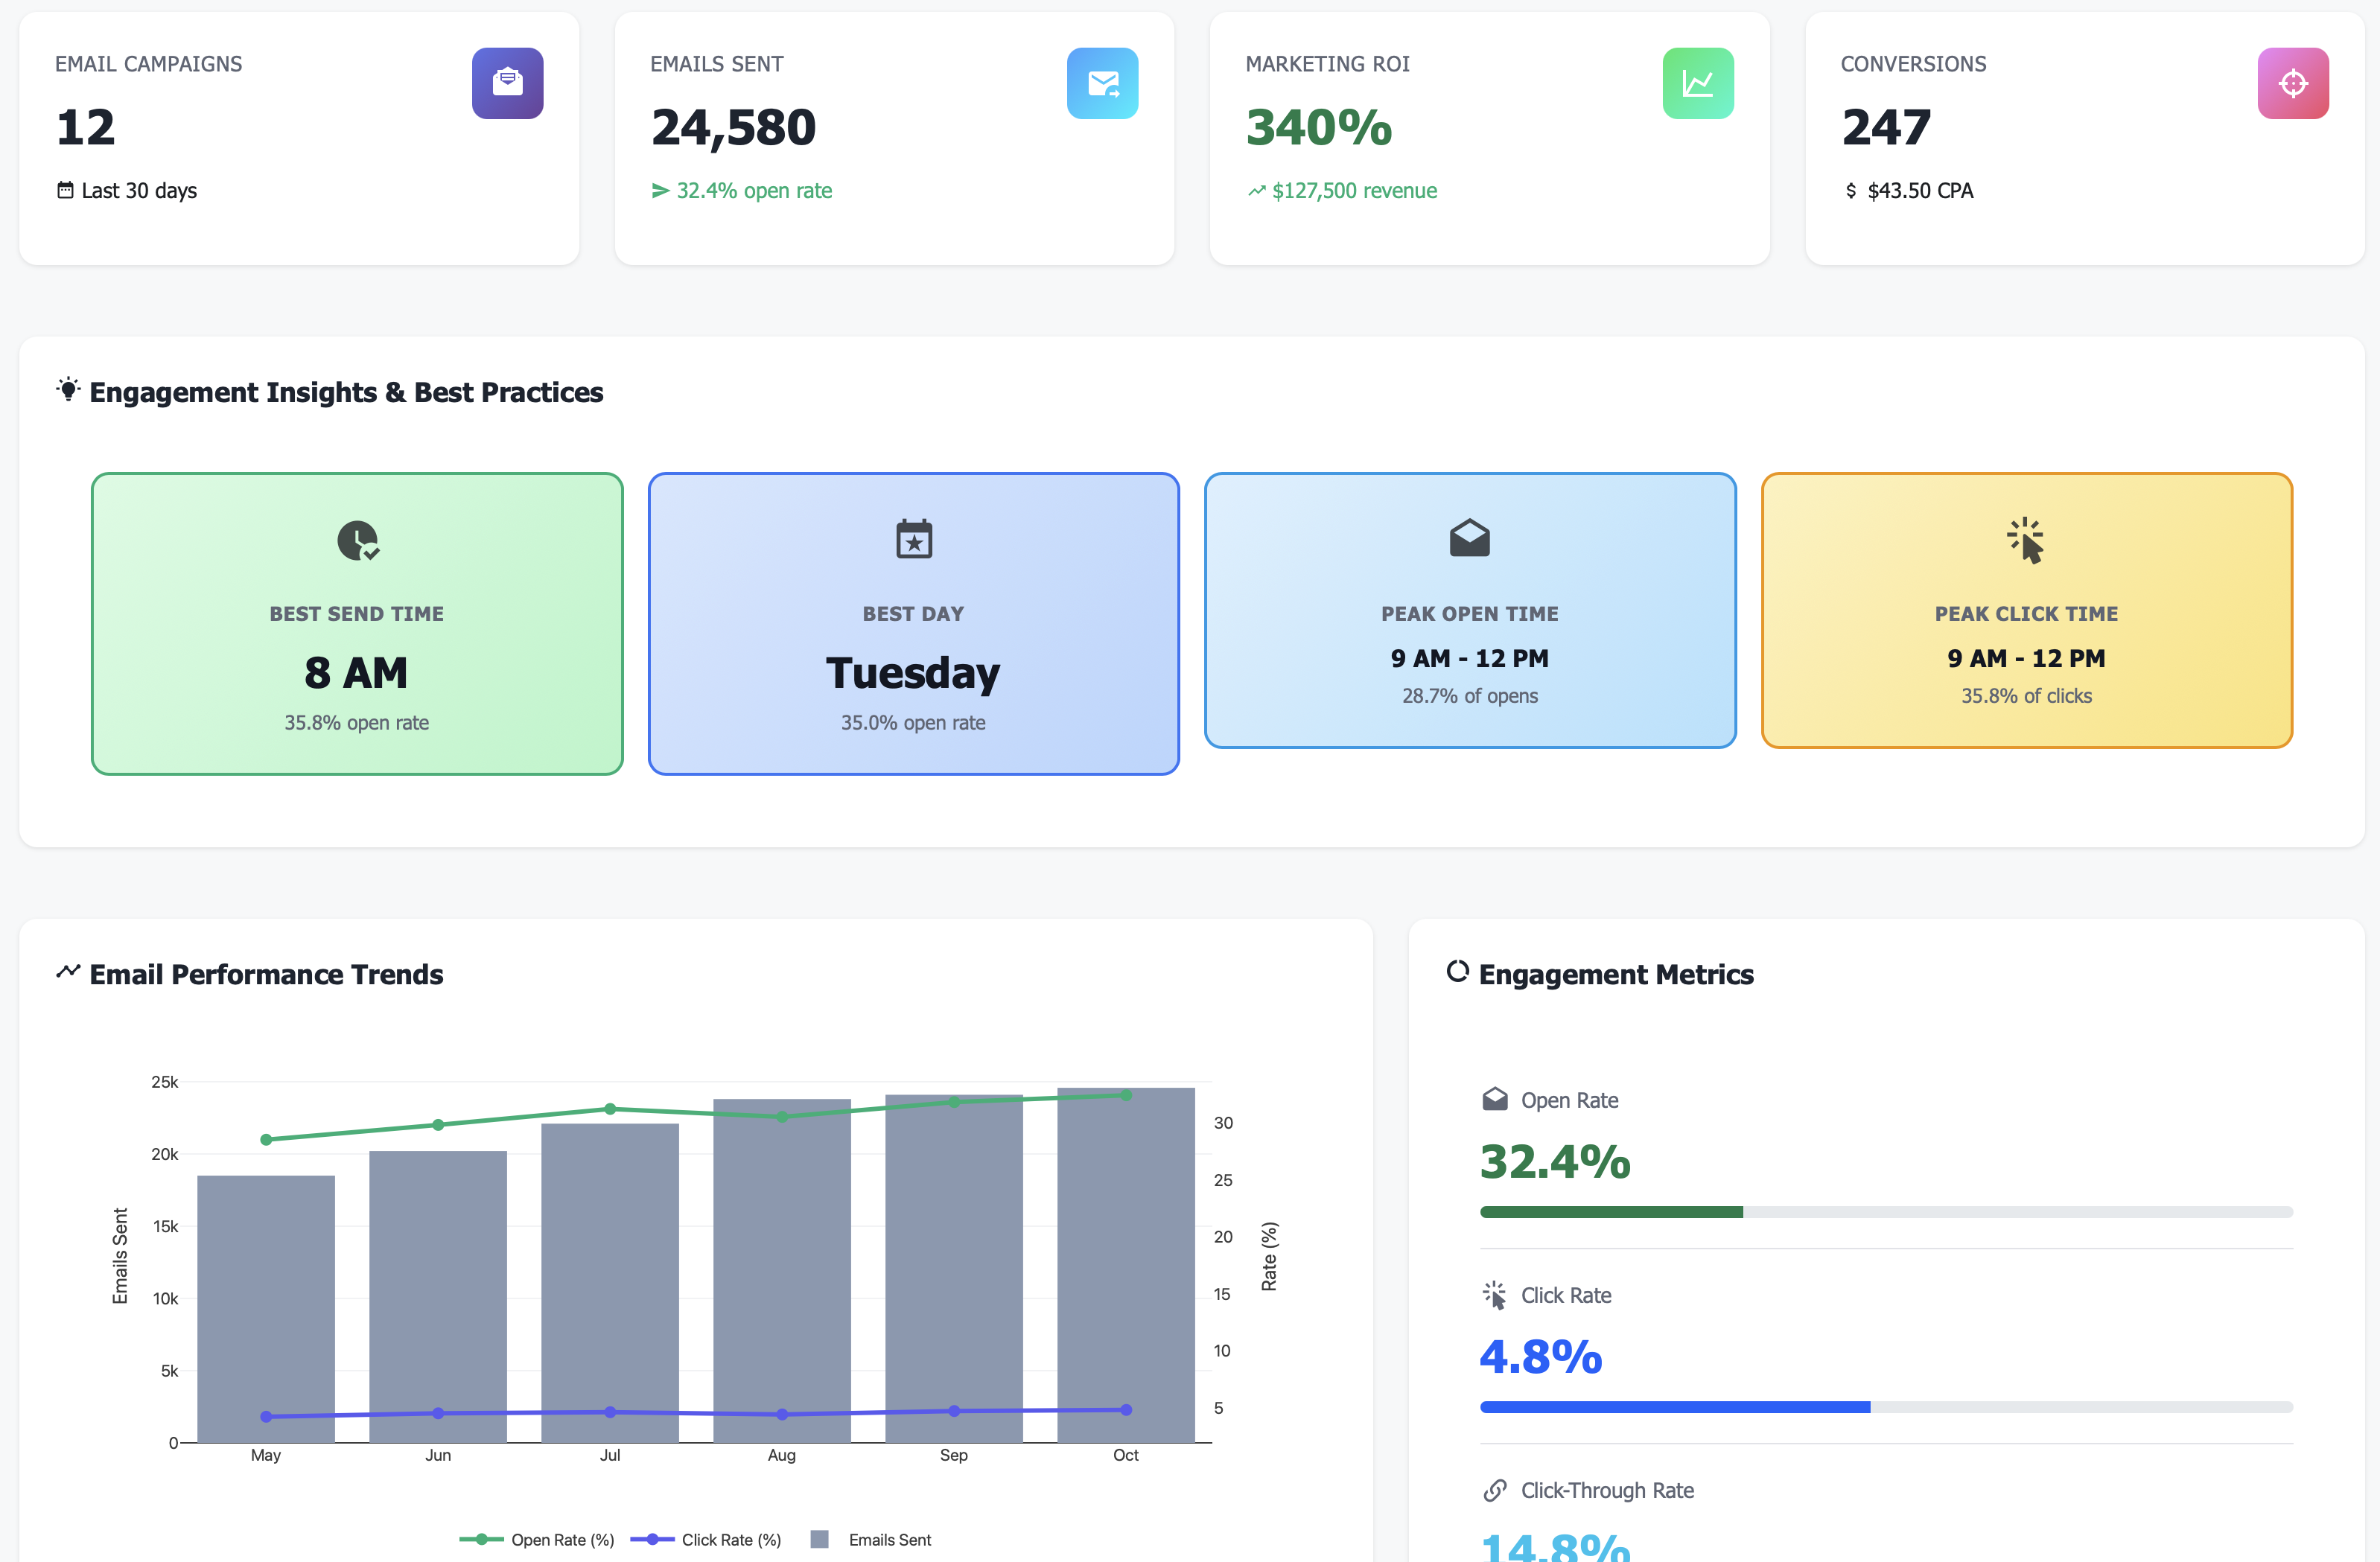This screenshot has width=2380, height=1562.
Task: Select the blue Emails Sent send icon
Action: (x=1103, y=83)
